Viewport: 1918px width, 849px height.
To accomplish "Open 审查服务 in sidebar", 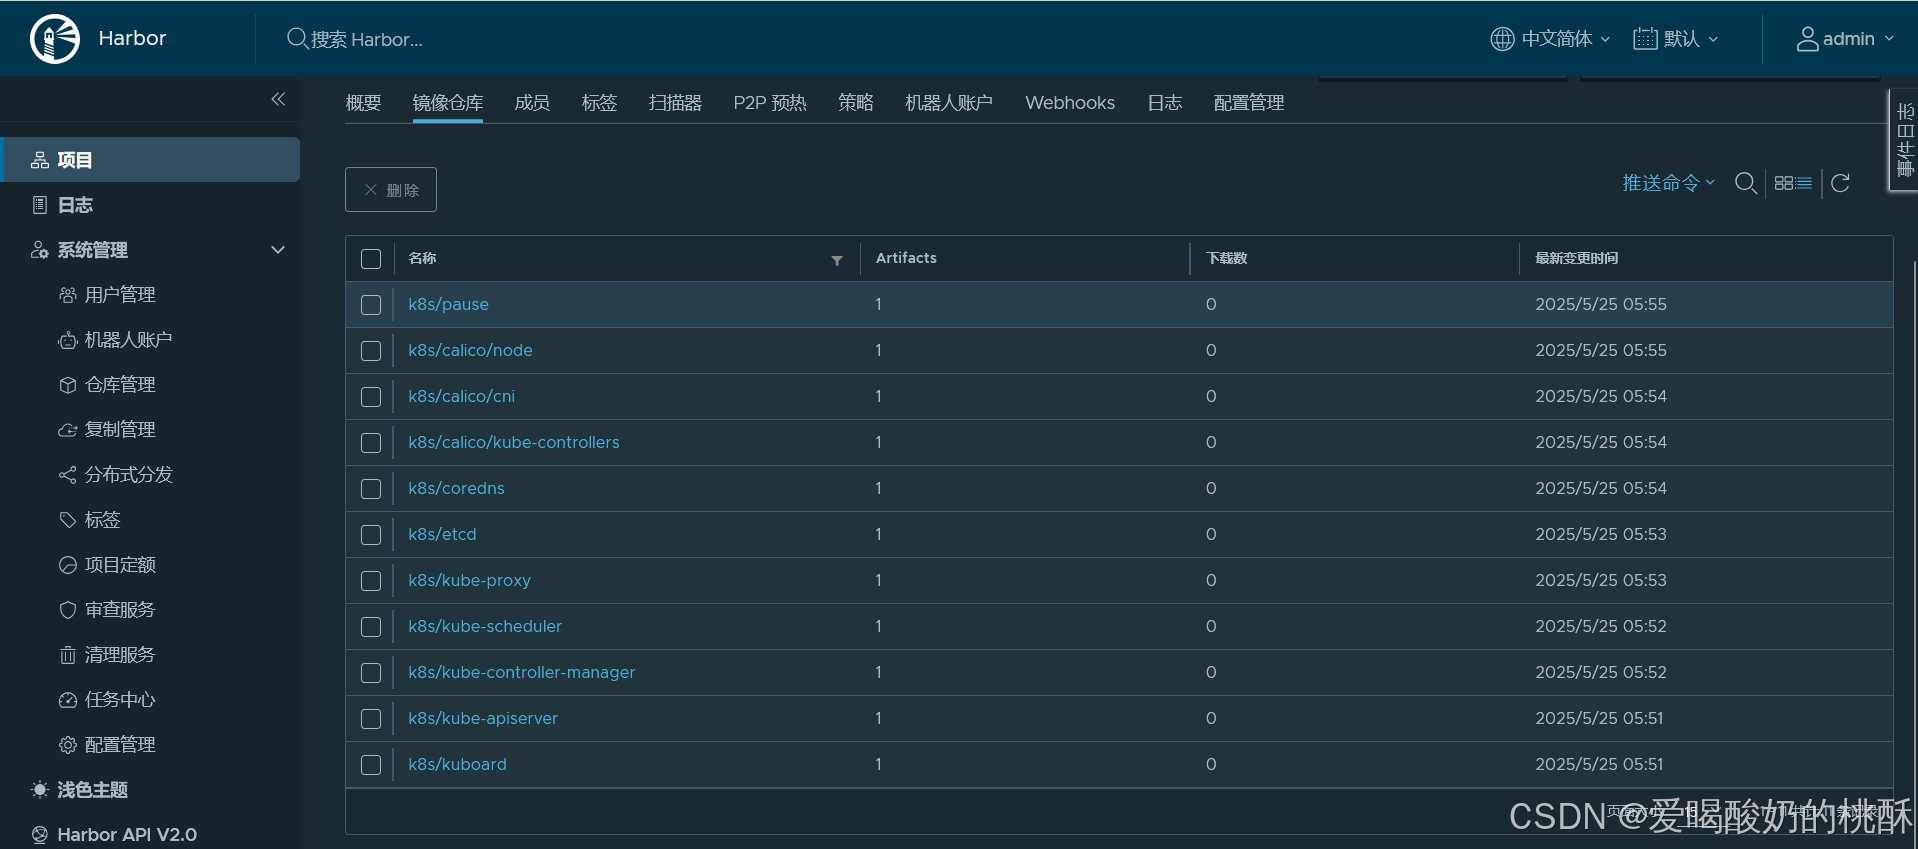I will click(120, 610).
